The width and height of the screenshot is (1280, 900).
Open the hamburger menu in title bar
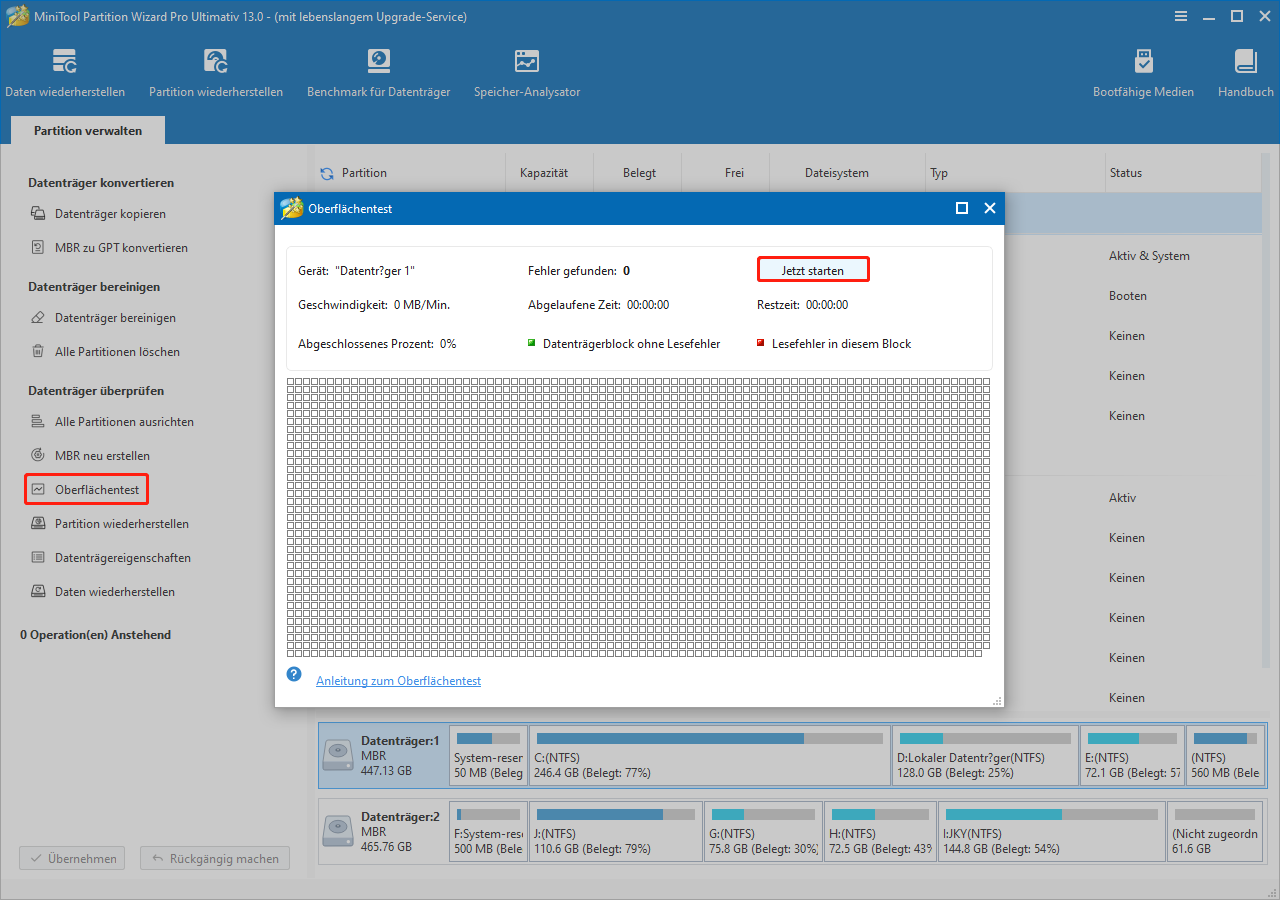tap(1181, 16)
